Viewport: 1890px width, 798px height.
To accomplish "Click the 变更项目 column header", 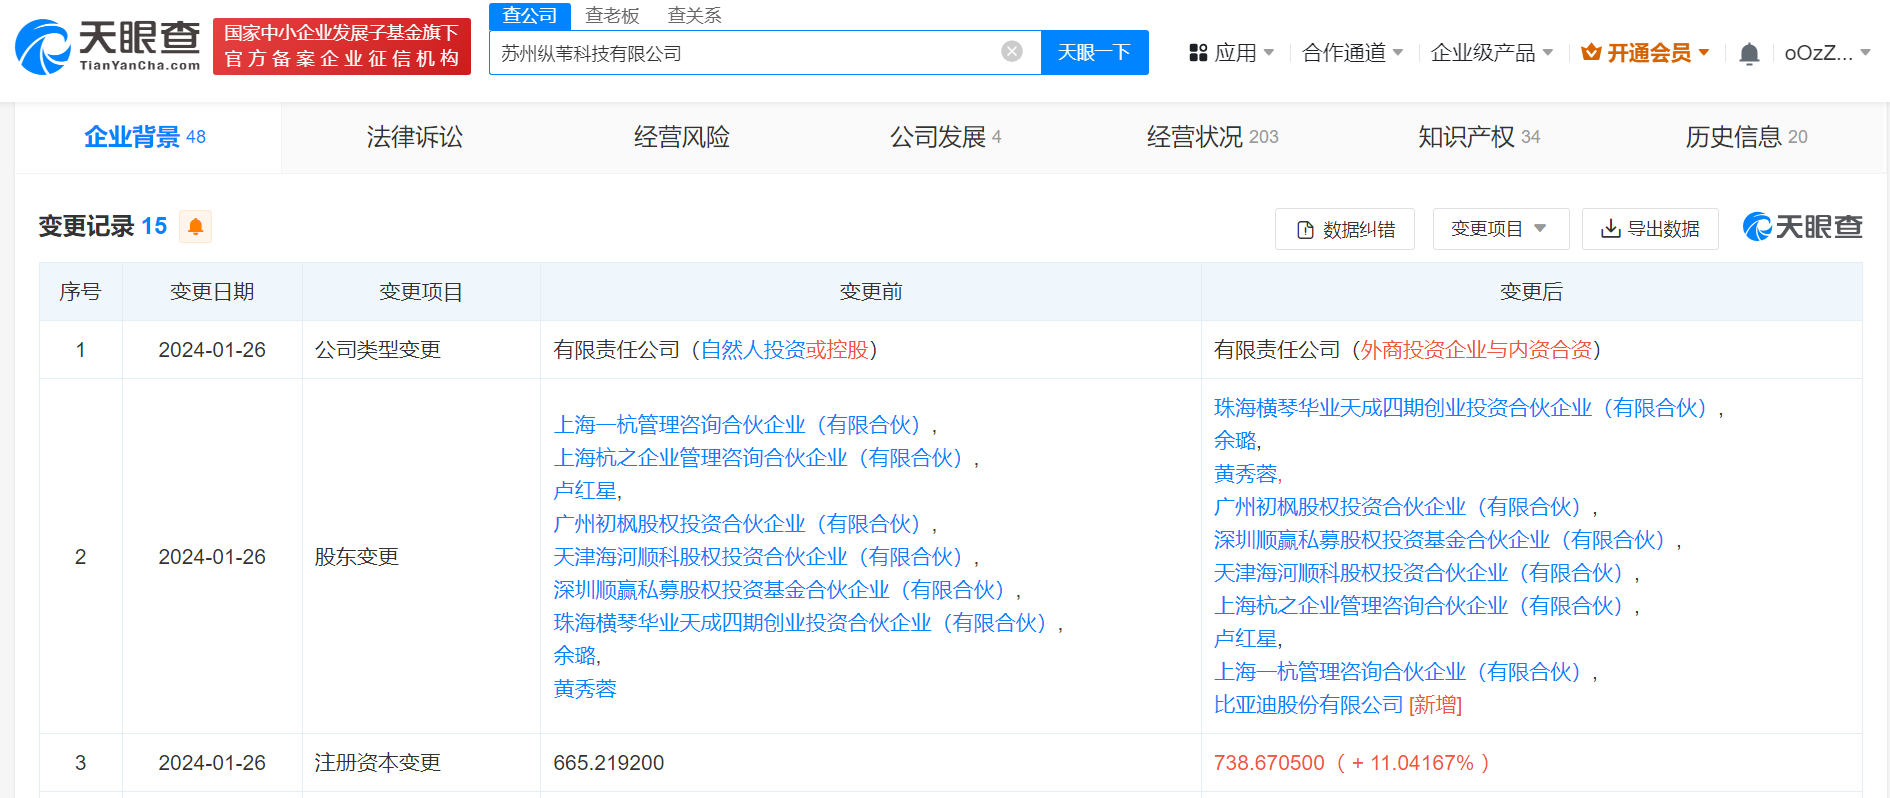I will pos(421,292).
